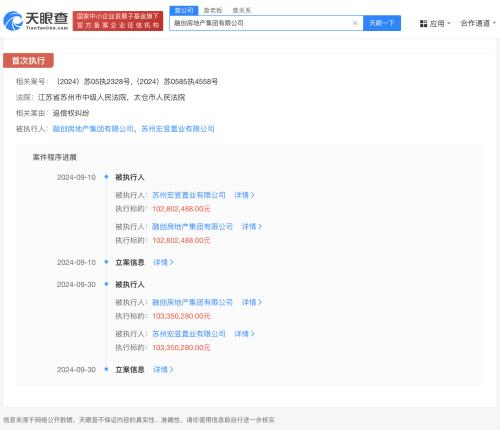
Task: Open the 应用 apps grid icon
Action: click(x=423, y=23)
